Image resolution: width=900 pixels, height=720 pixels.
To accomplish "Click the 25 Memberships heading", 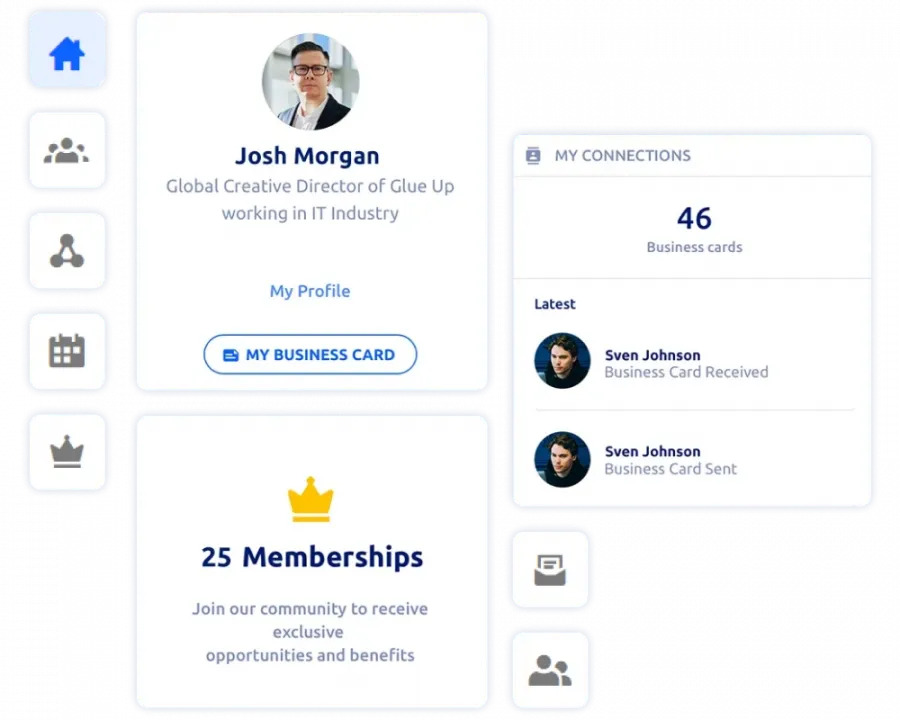I will (312, 557).
